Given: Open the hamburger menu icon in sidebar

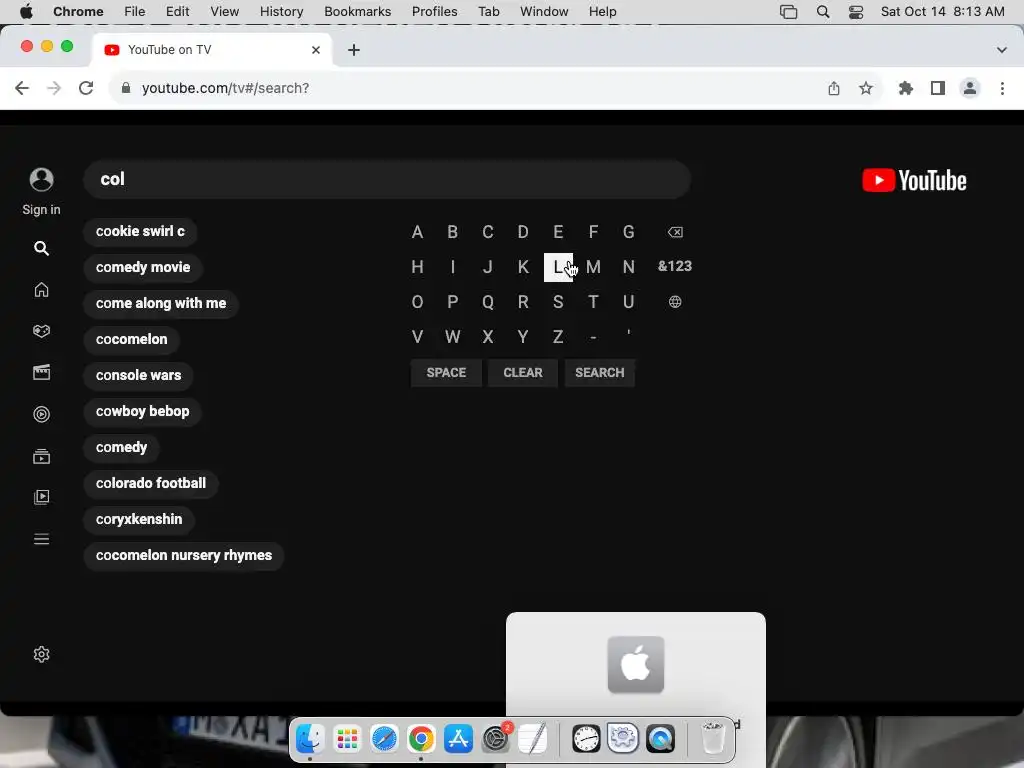Looking at the screenshot, I should click(41, 539).
